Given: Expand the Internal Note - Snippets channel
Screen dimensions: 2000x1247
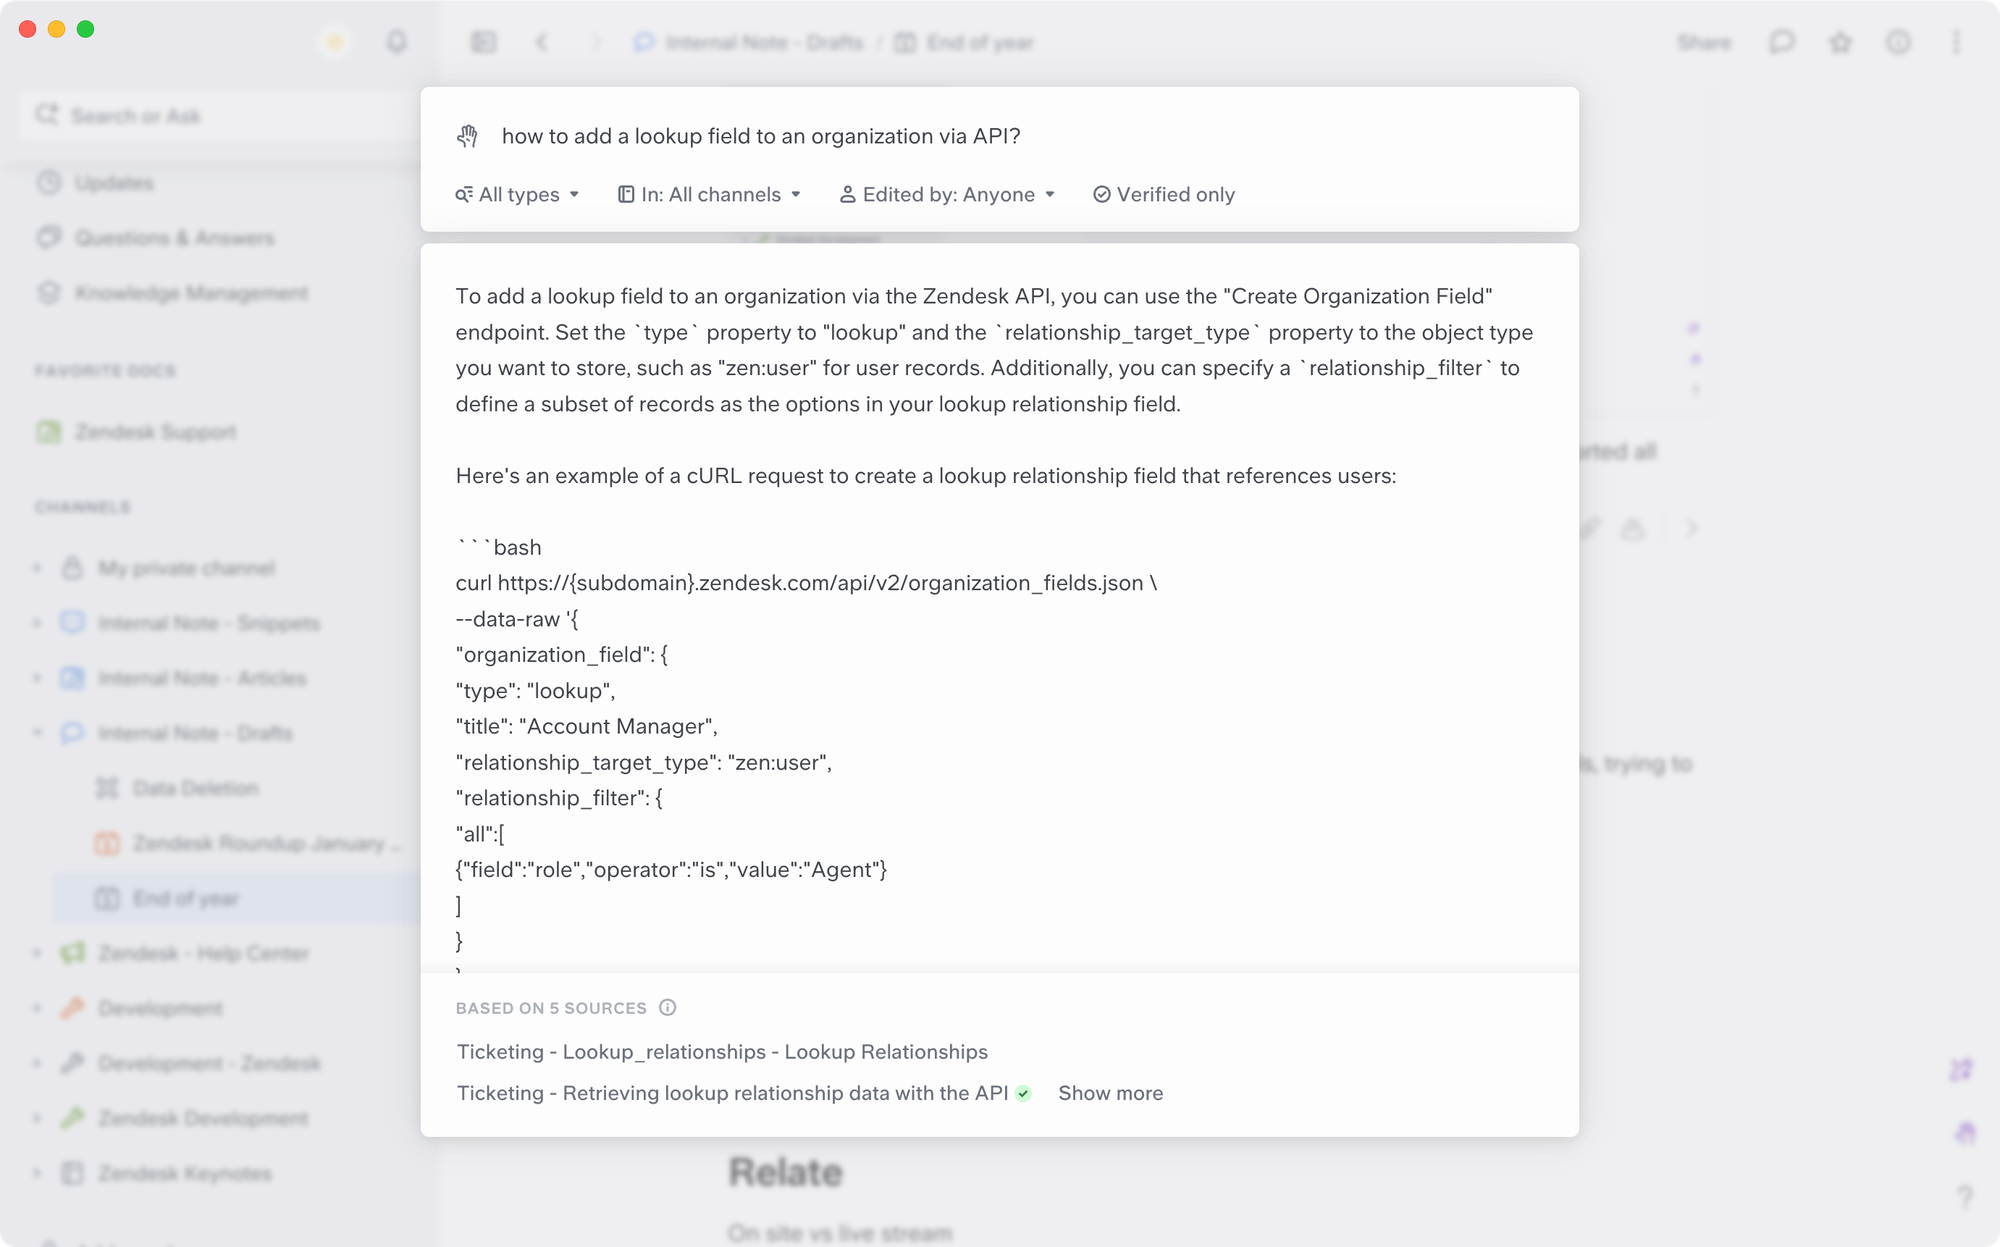Looking at the screenshot, I should [37, 623].
